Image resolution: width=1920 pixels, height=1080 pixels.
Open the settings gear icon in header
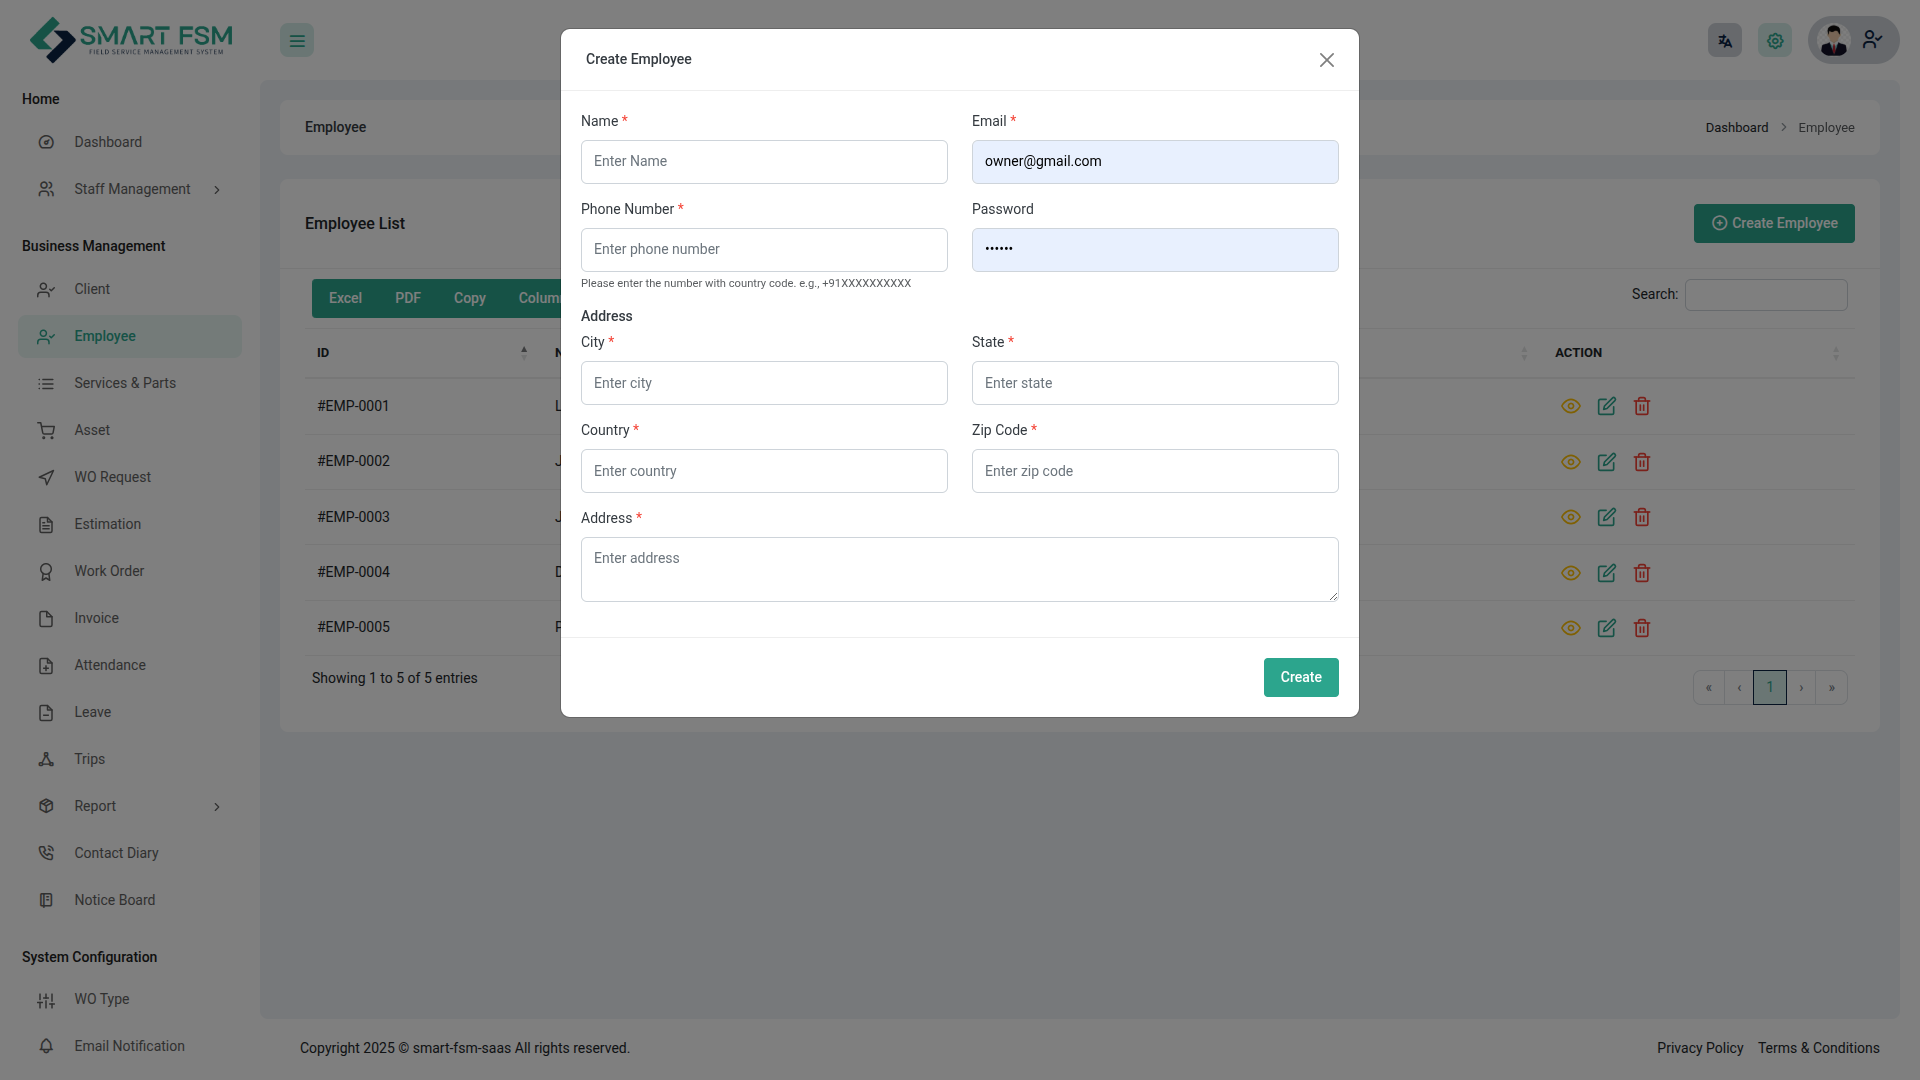tap(1775, 41)
